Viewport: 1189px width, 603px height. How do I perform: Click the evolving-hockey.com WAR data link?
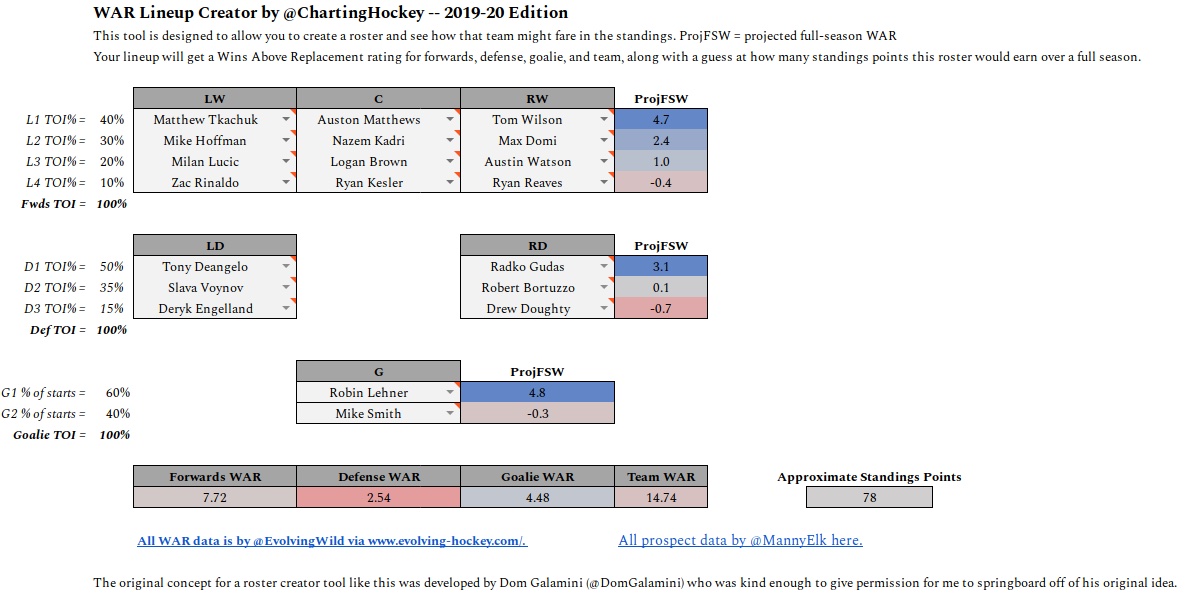[332, 541]
